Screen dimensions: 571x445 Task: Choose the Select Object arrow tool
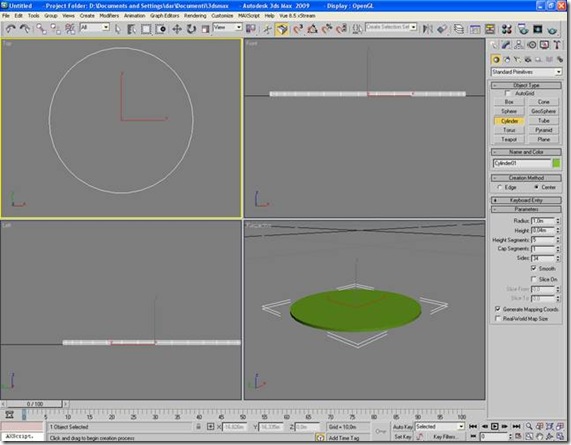click(x=118, y=29)
